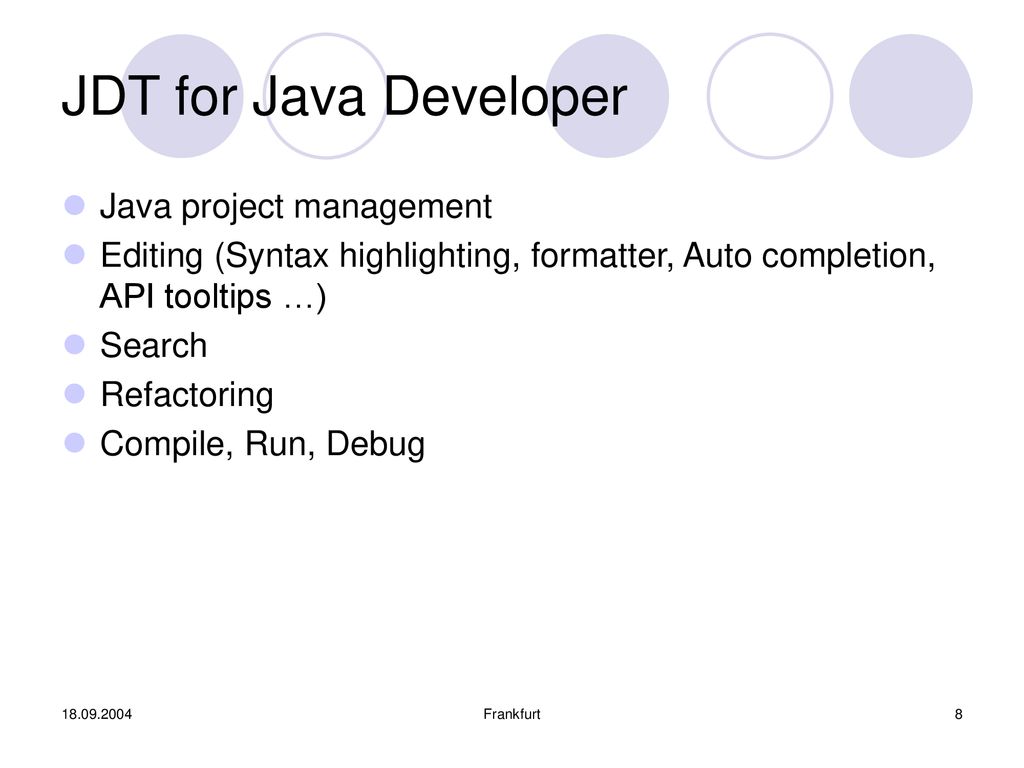Image resolution: width=1024 pixels, height=768 pixels.
Task: Select the "Search" bullet text
Action: (154, 346)
